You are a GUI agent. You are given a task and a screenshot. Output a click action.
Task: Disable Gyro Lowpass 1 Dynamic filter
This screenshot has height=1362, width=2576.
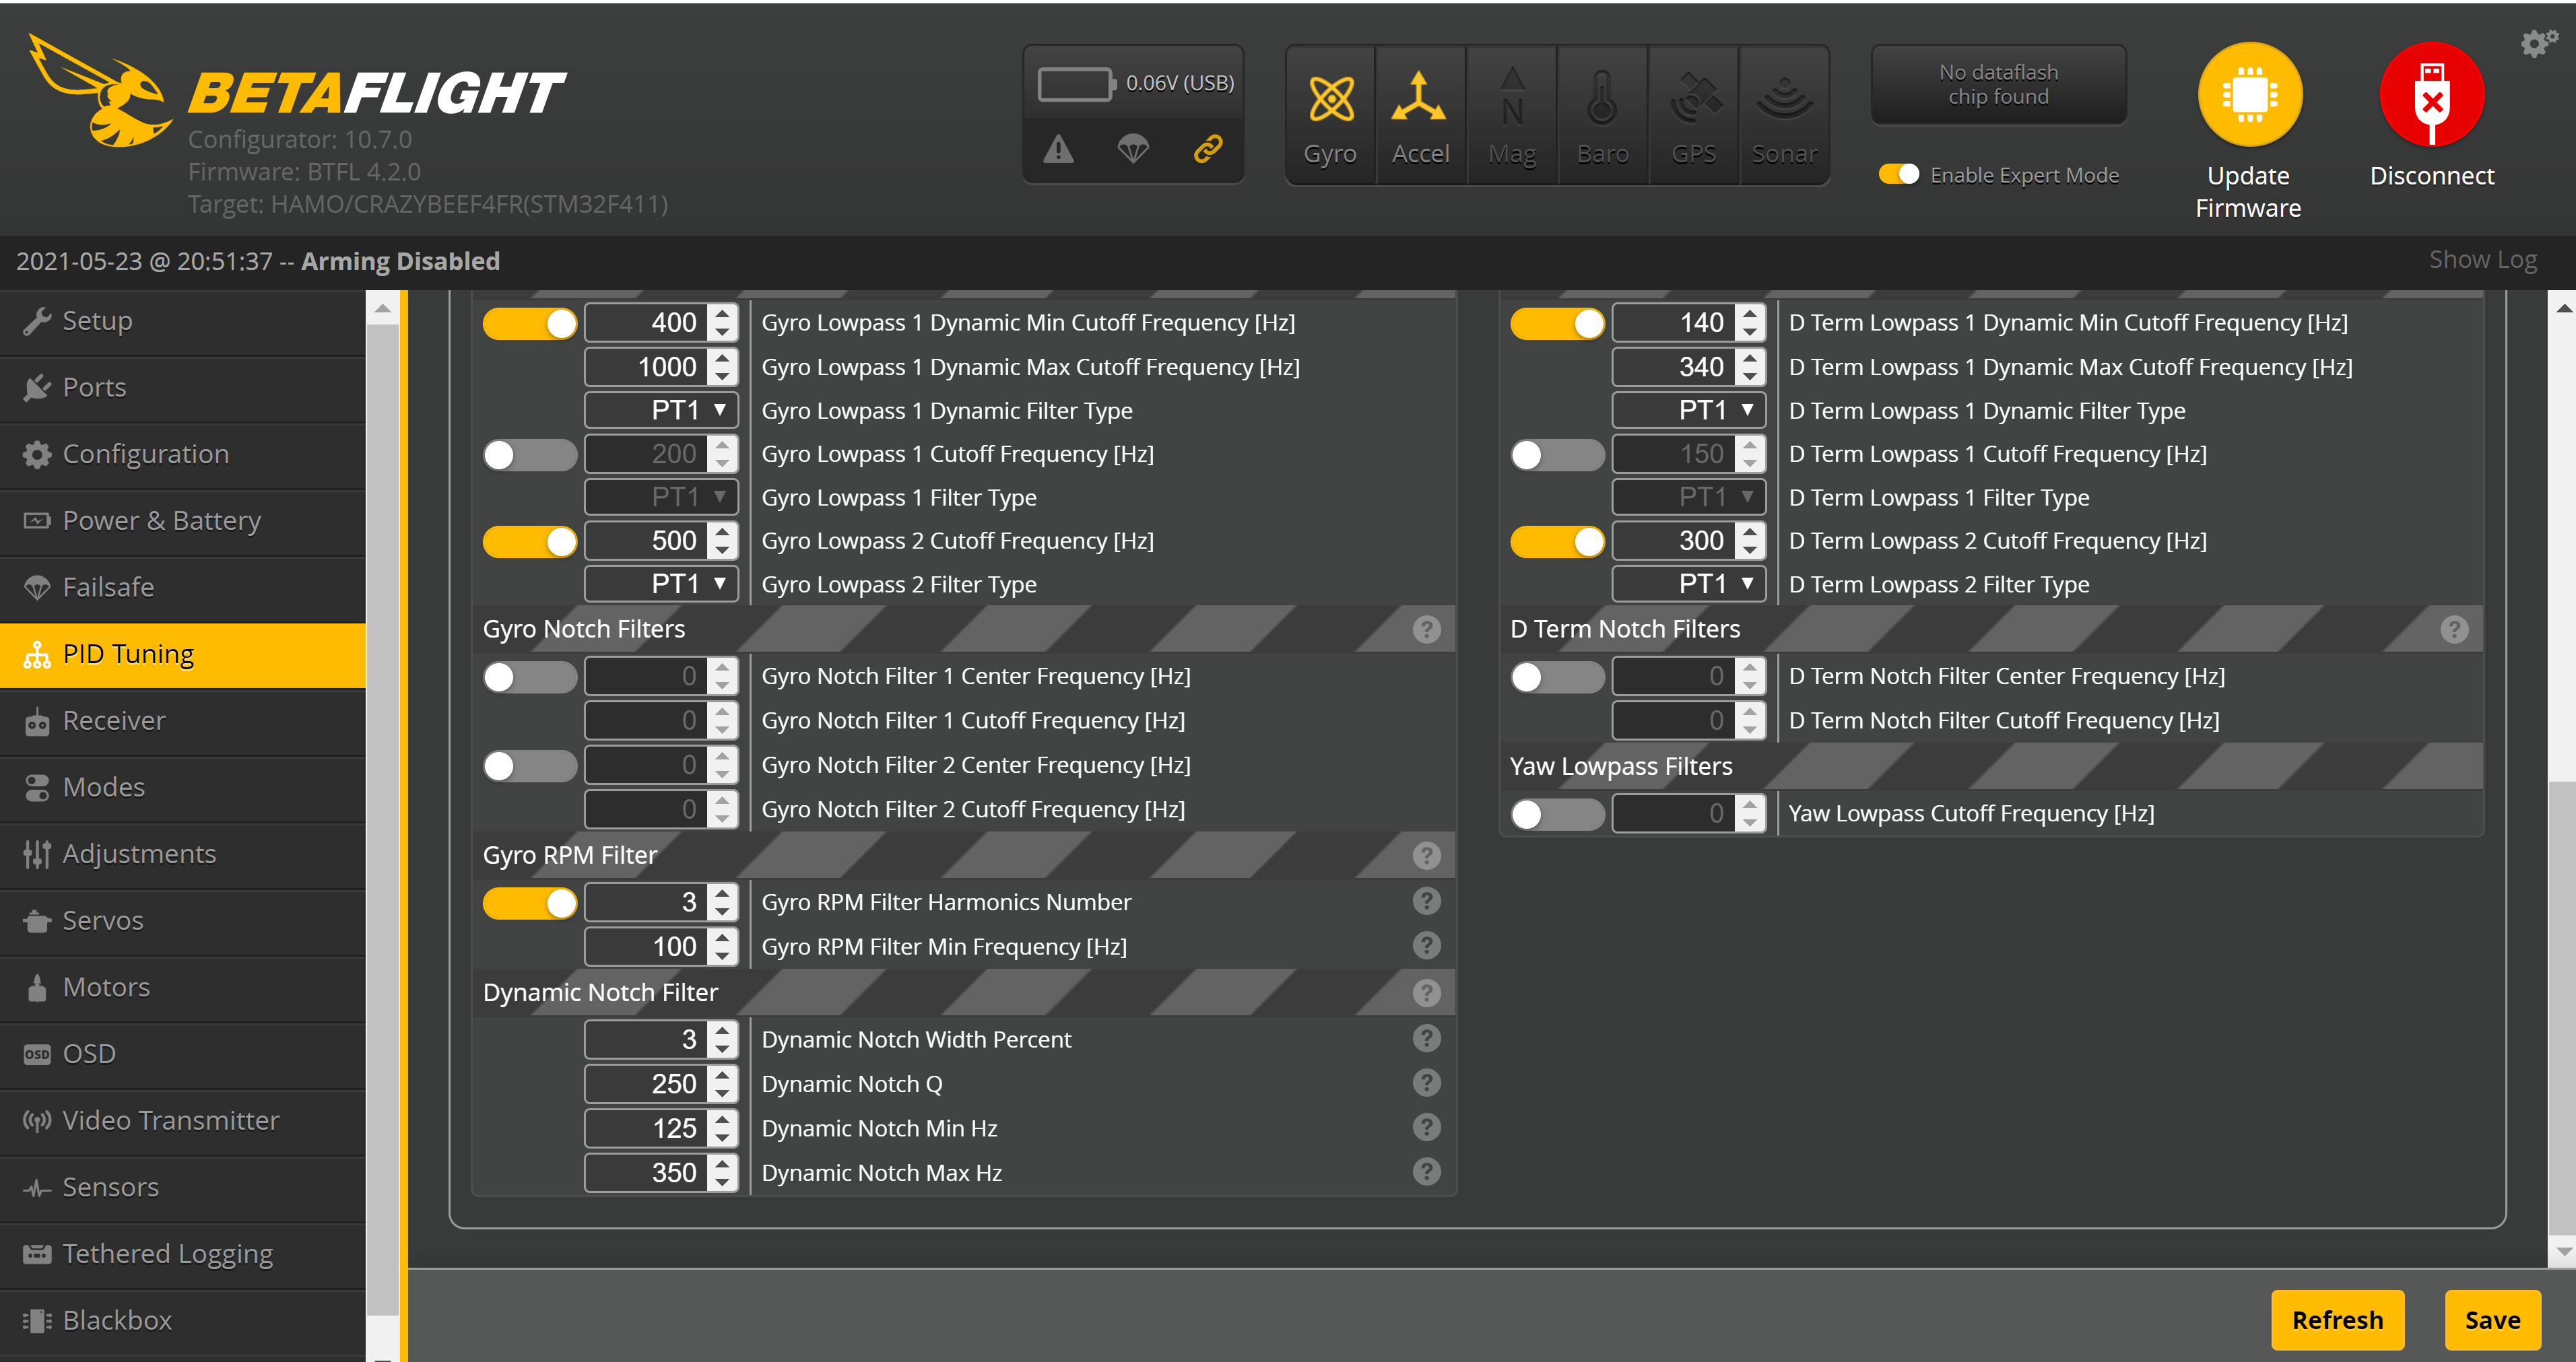(x=530, y=324)
